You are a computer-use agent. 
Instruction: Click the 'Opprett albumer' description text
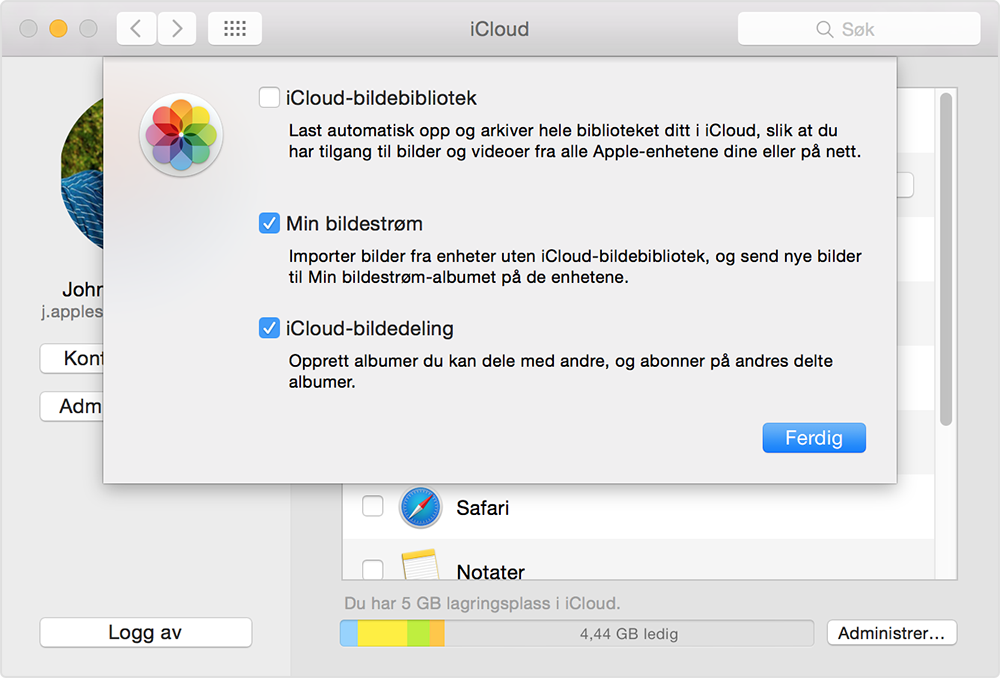coord(561,371)
